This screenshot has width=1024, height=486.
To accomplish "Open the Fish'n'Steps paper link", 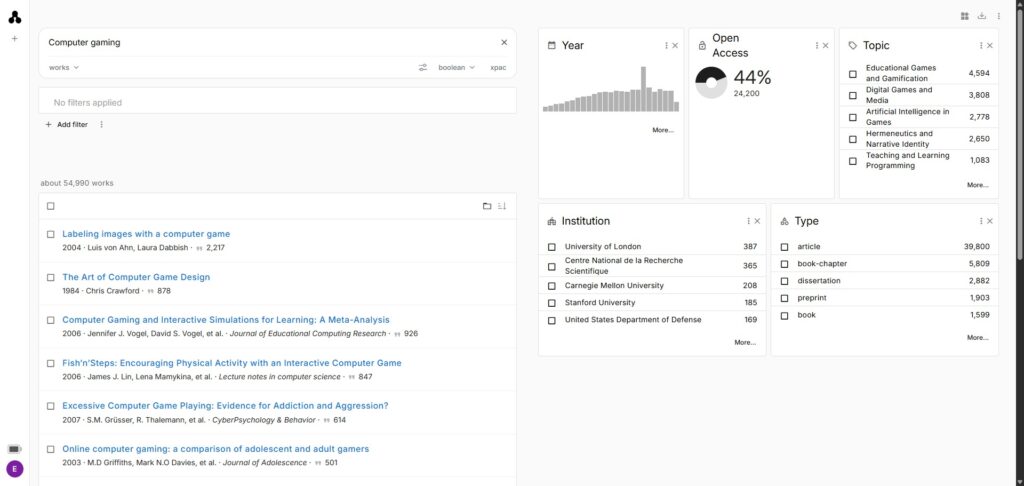I will point(232,363).
